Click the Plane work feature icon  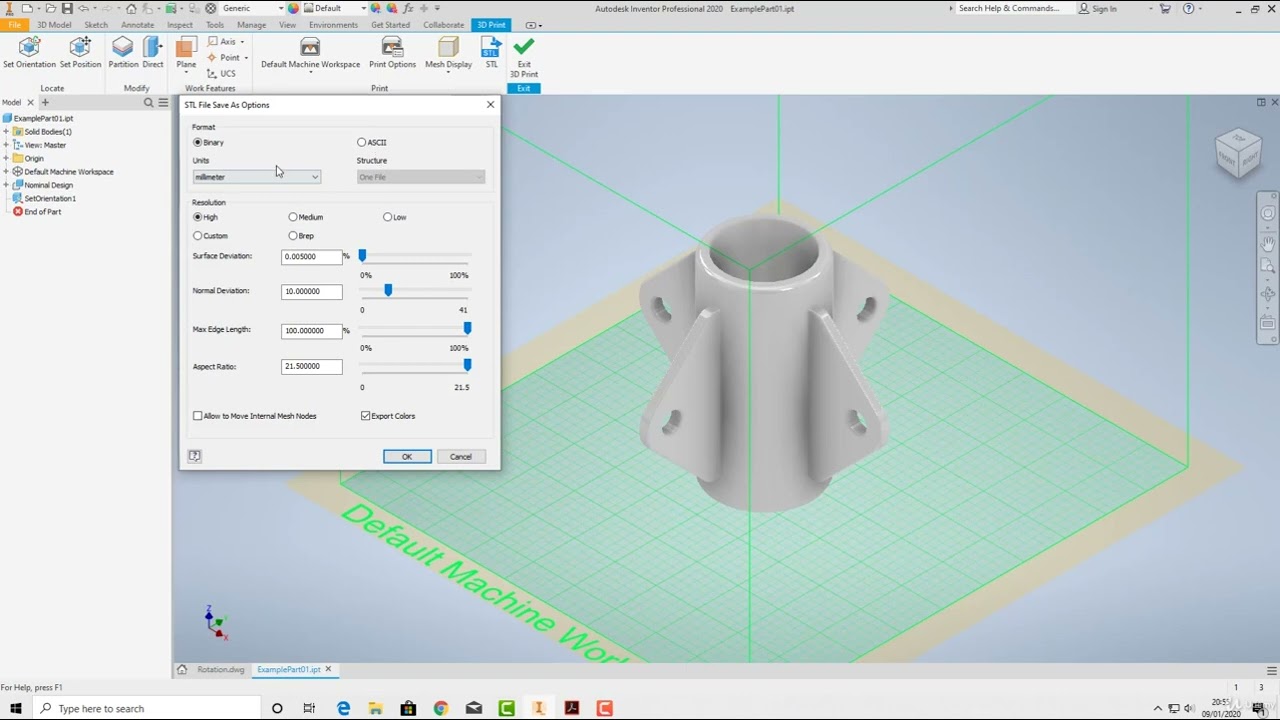click(x=186, y=53)
